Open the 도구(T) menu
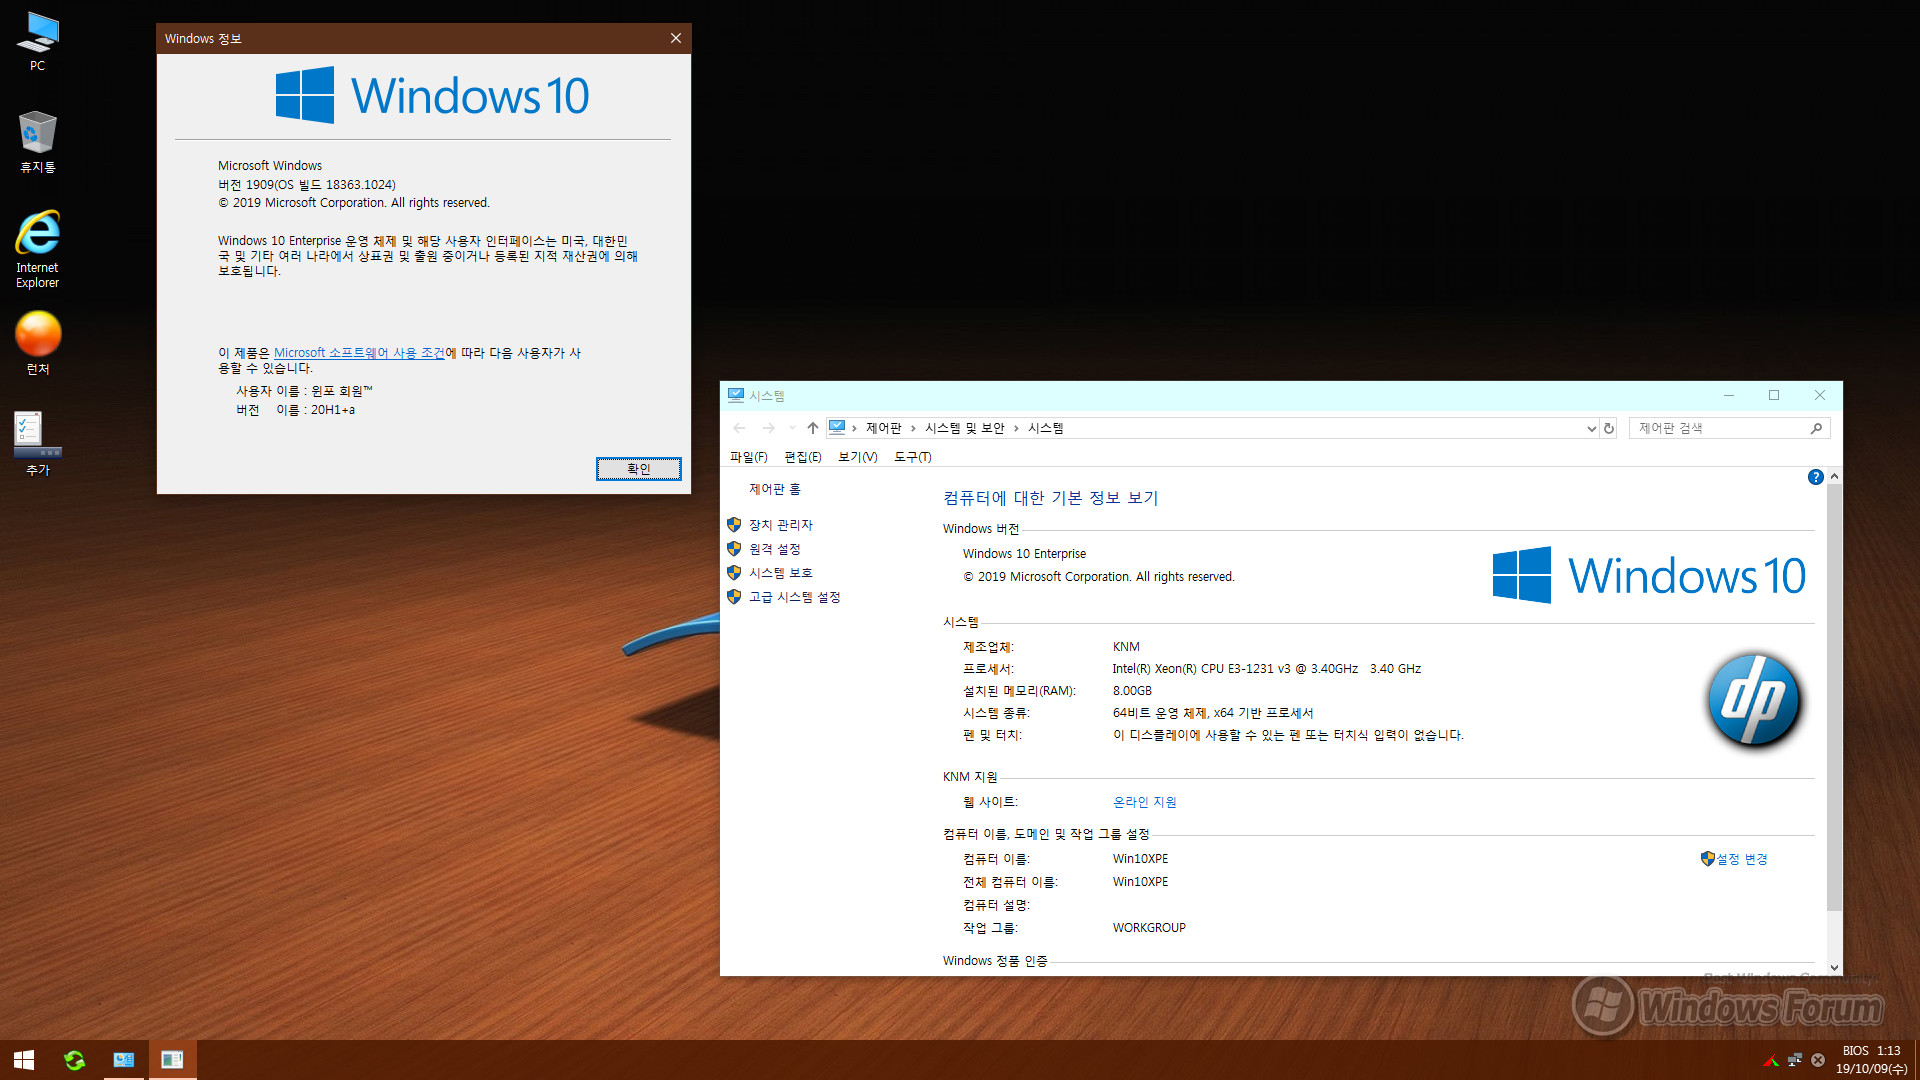Image resolution: width=1920 pixels, height=1080 pixels. (x=912, y=457)
